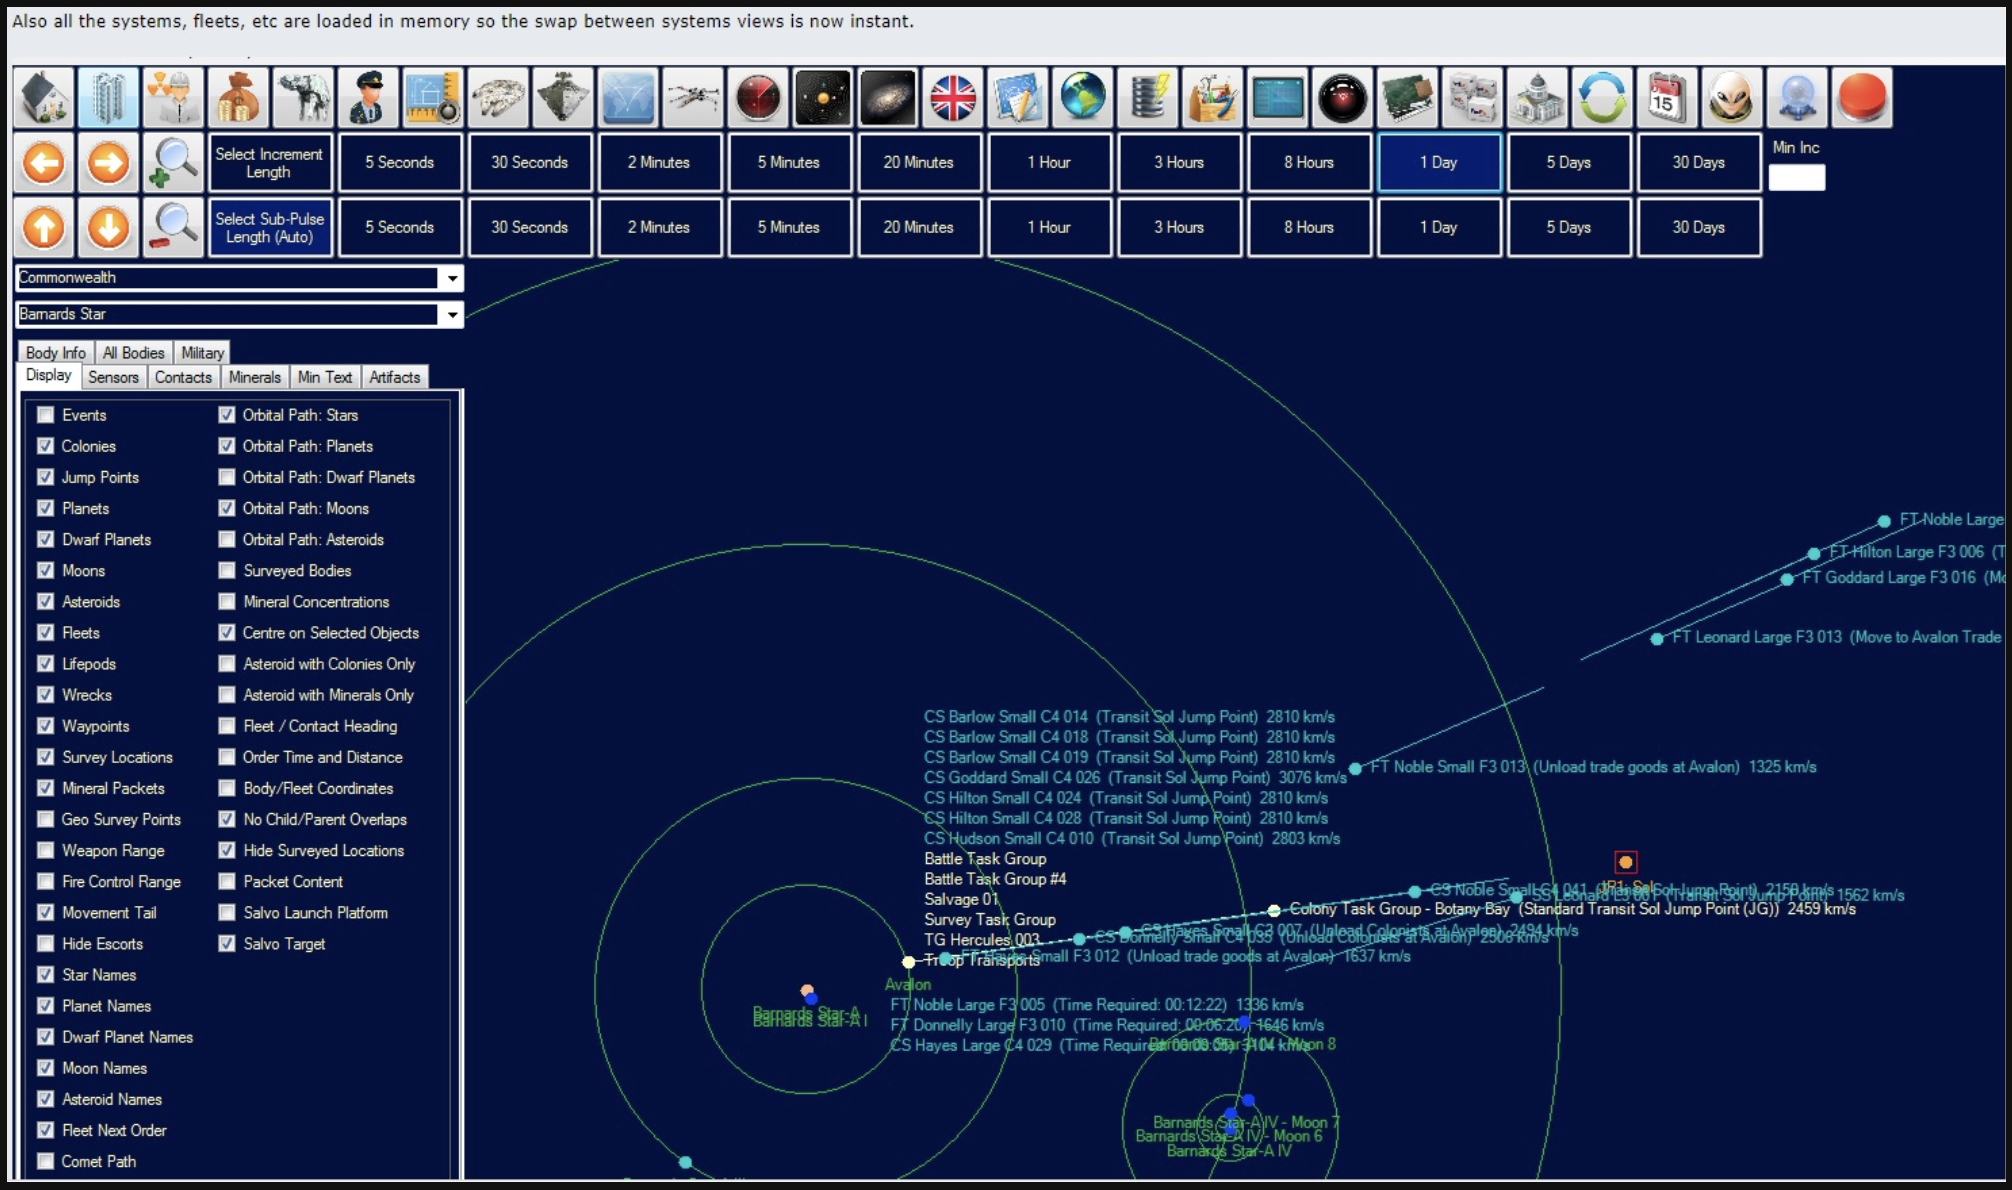
Task: Uncheck the Jump Points checkbox
Action: point(45,477)
